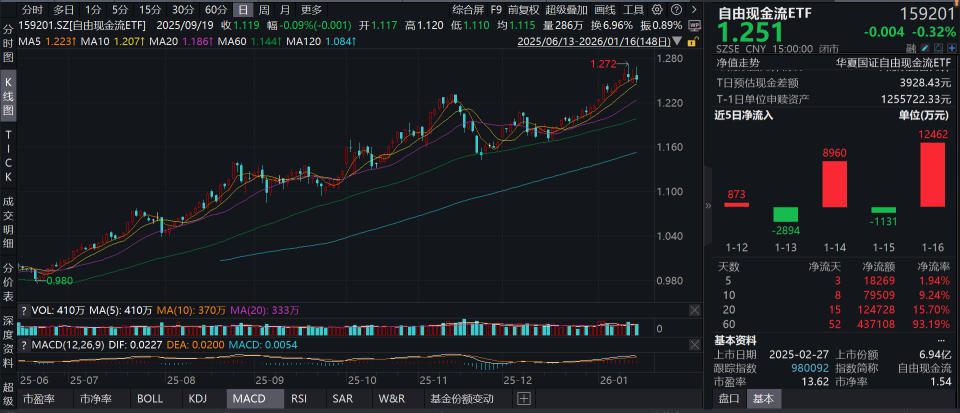960x413 pixels.
Task: Open VOL indicator help question mark
Action: (x=24, y=310)
